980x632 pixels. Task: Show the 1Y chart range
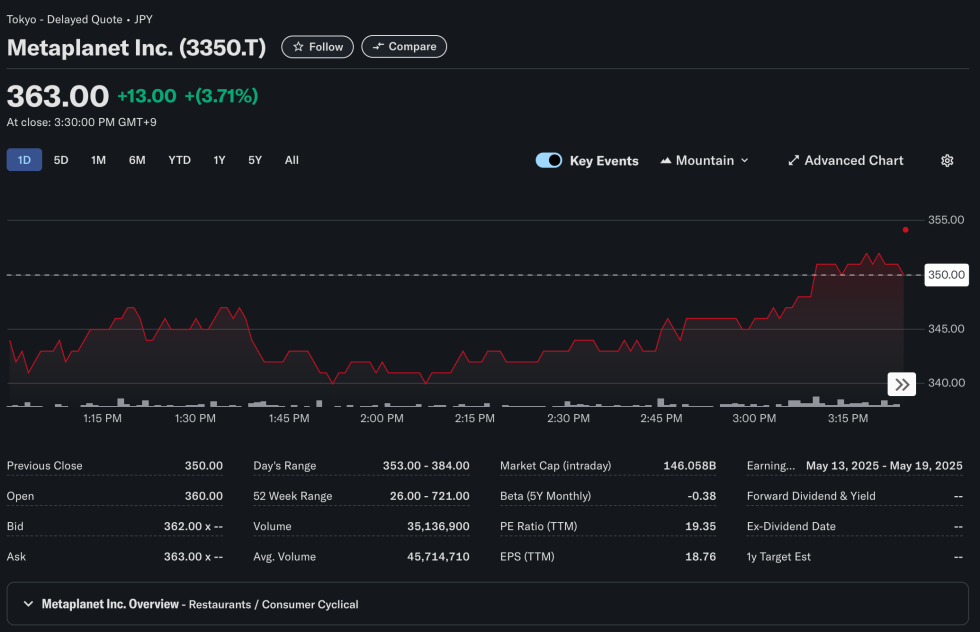[x=219, y=160]
